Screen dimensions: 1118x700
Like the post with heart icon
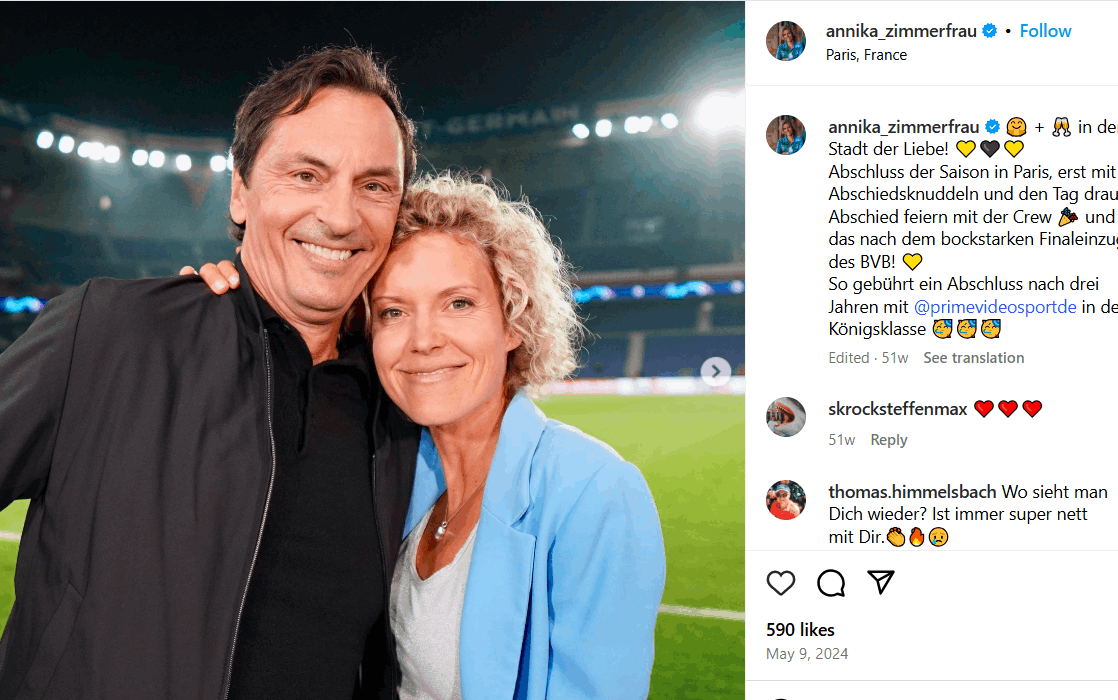(x=781, y=583)
